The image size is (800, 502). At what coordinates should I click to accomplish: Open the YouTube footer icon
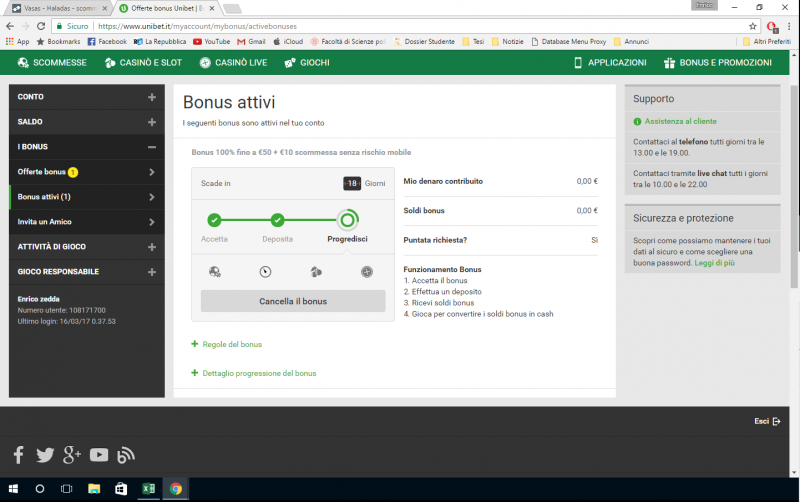pos(99,455)
